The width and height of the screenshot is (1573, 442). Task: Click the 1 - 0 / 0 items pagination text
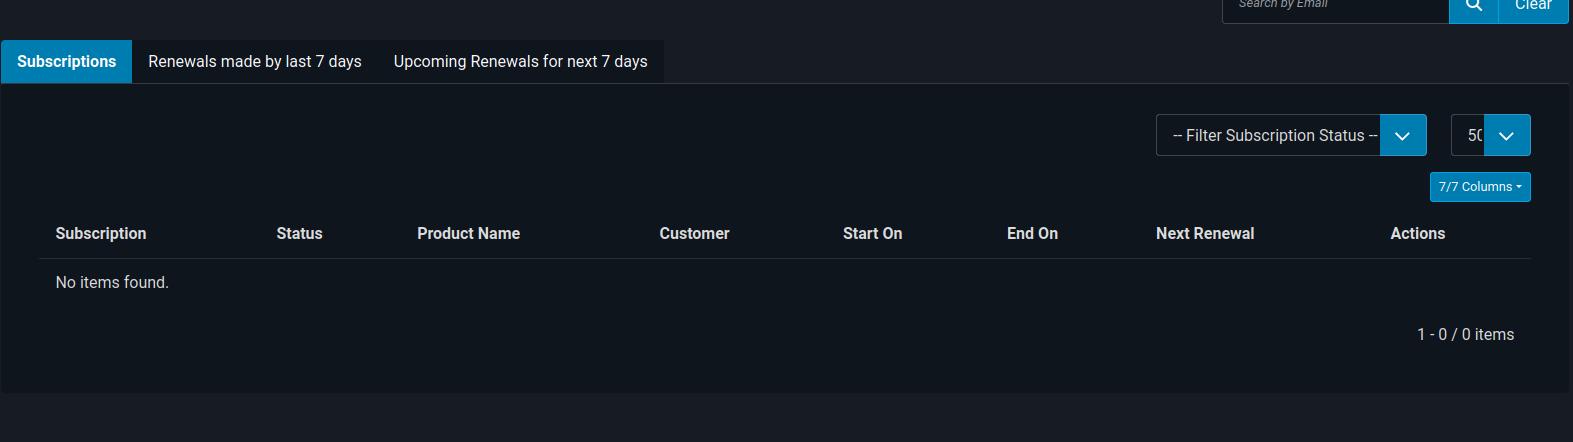point(1465,334)
